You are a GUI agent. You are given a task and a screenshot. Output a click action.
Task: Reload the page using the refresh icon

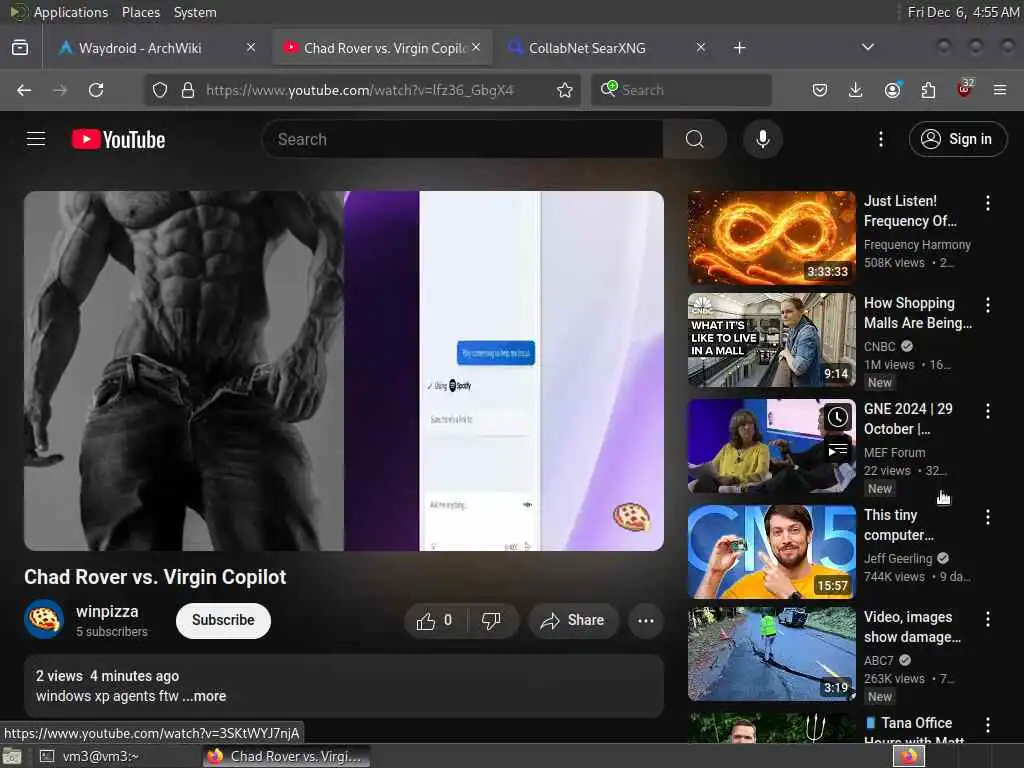click(x=96, y=90)
